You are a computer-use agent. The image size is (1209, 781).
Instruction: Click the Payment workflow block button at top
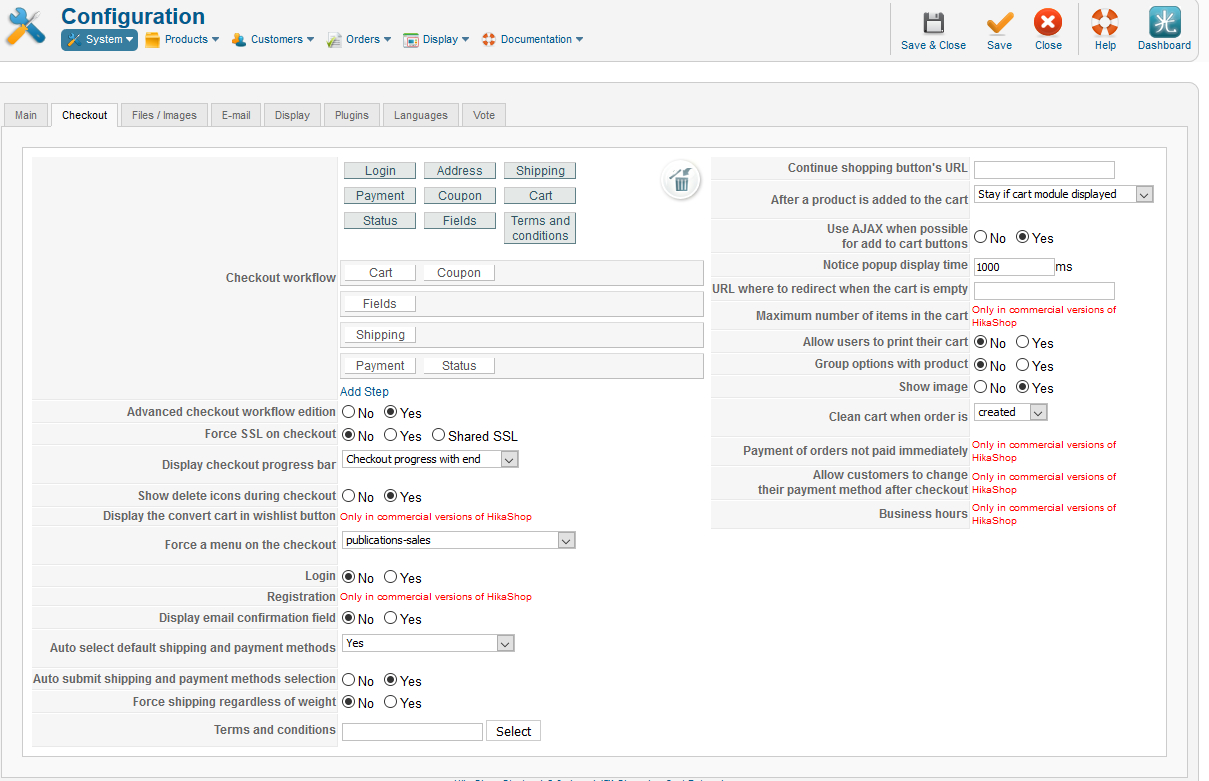(380, 196)
